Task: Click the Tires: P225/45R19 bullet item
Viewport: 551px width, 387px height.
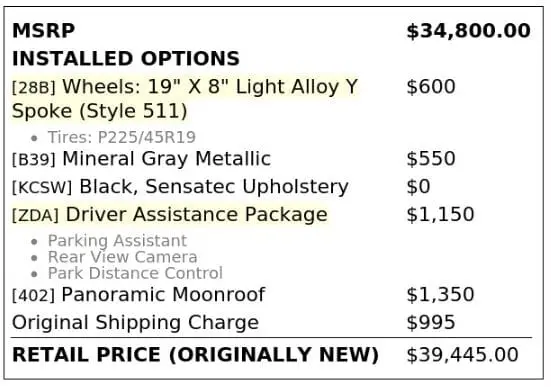Action: point(122,137)
